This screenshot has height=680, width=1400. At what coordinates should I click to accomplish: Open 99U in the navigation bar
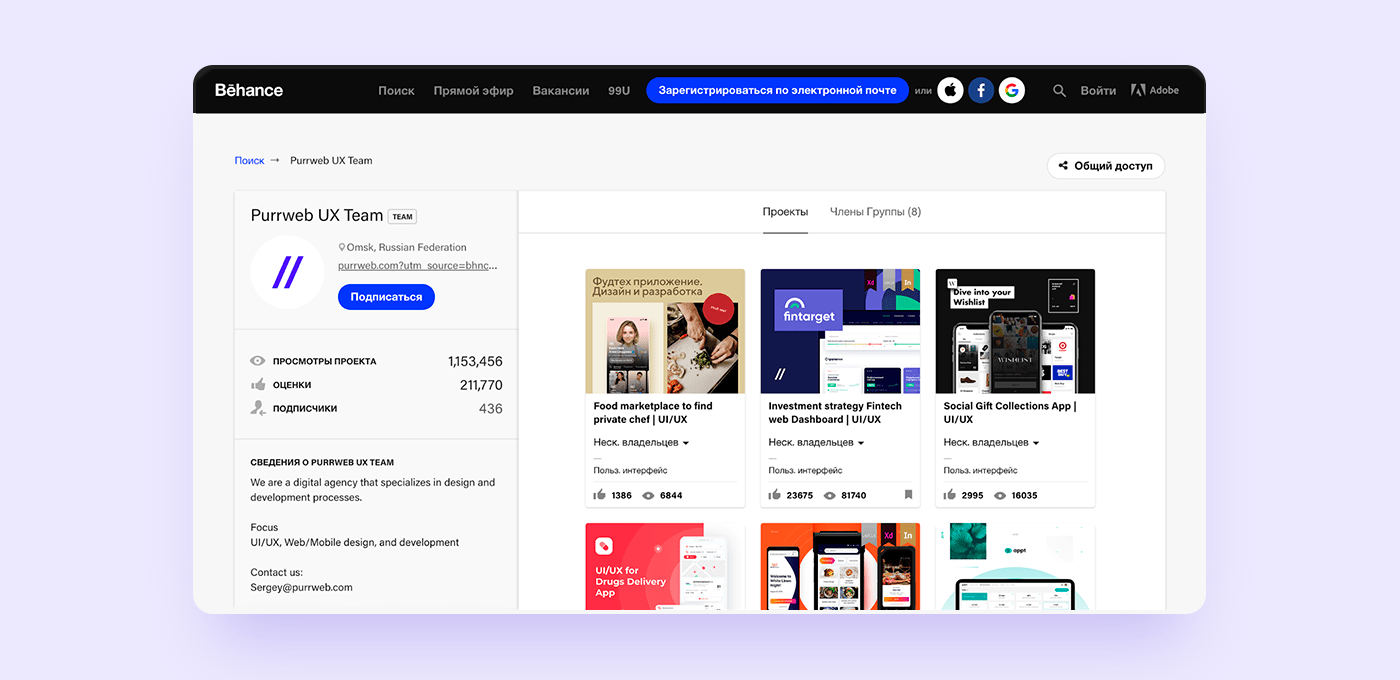619,90
